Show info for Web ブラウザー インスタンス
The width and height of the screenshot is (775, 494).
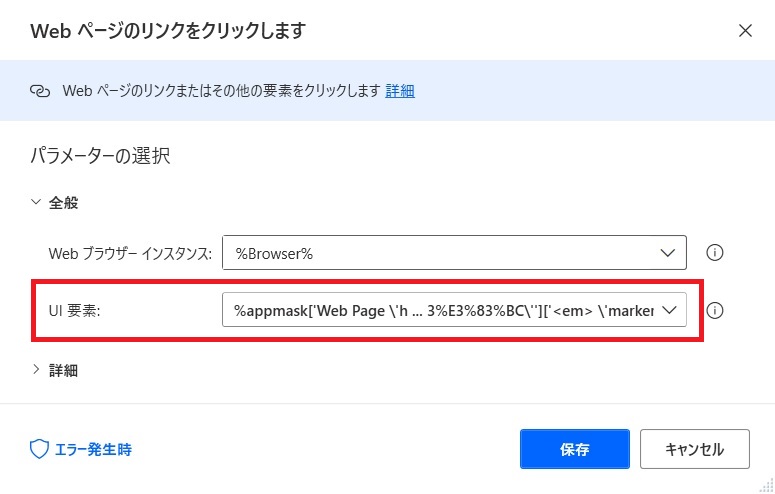[x=715, y=253]
